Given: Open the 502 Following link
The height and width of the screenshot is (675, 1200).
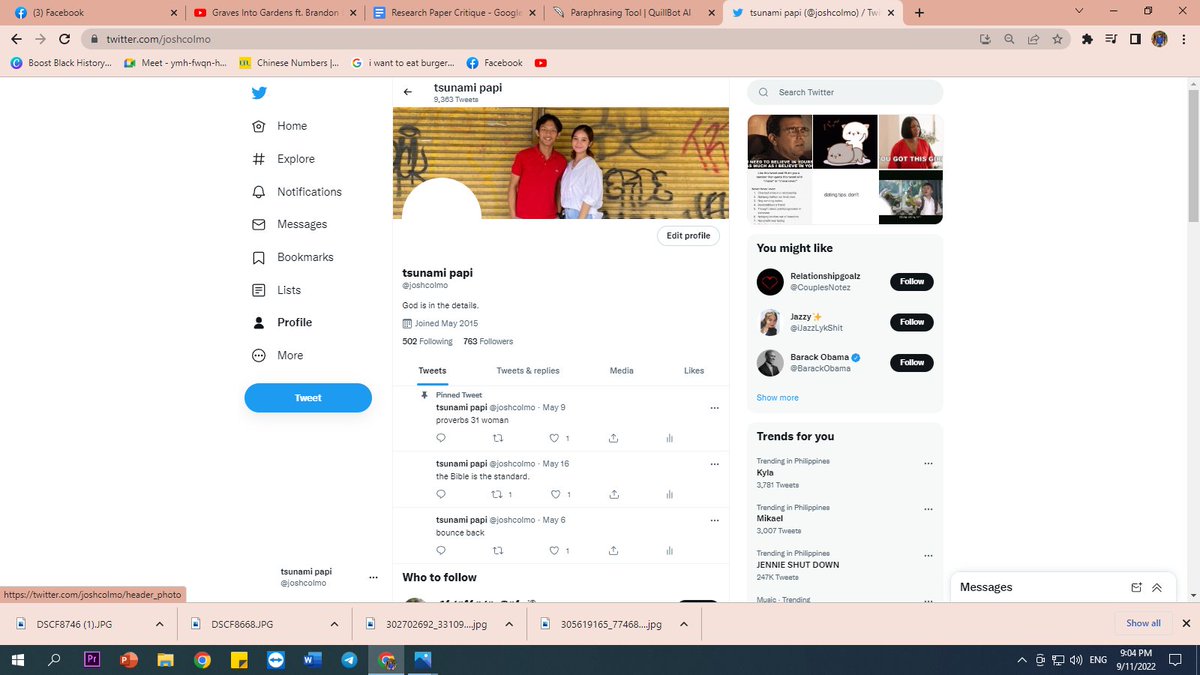Looking at the screenshot, I should click(428, 341).
